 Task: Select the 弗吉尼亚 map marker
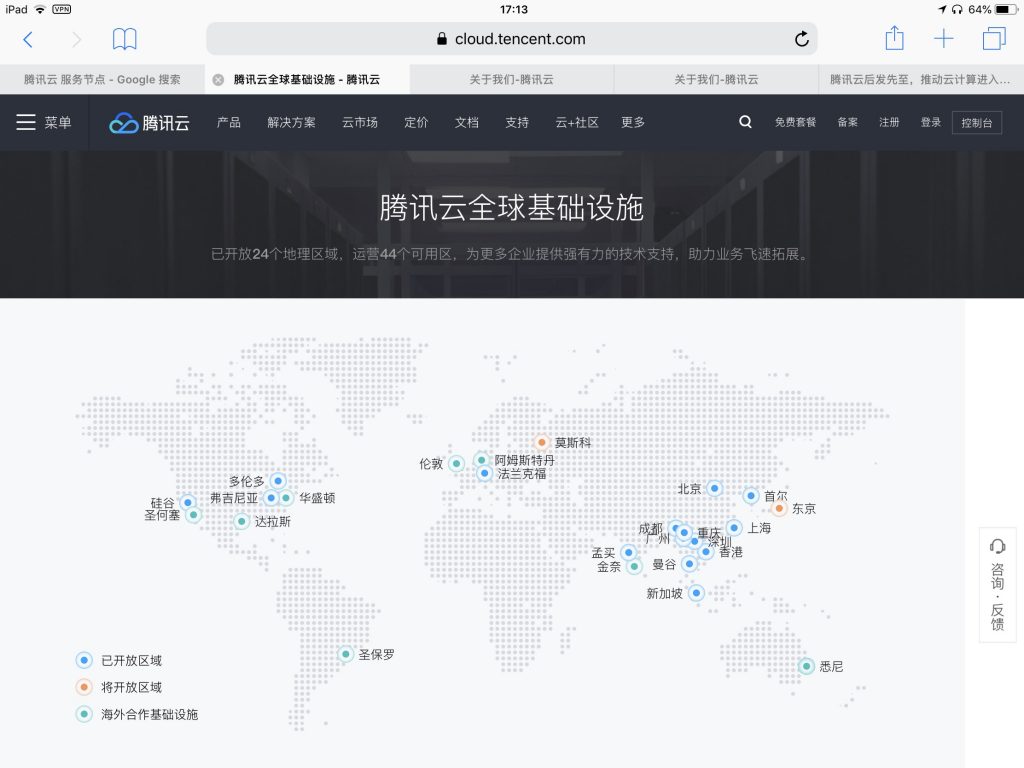[x=271, y=498]
